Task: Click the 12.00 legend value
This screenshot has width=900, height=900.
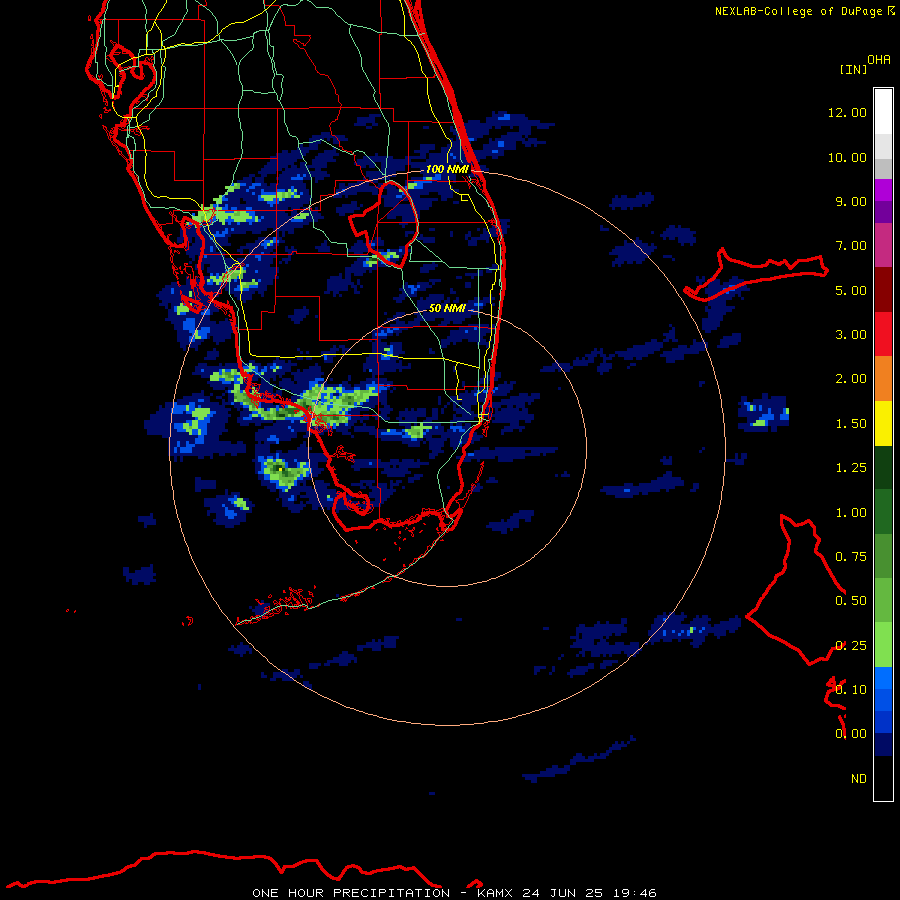Action: coord(847,112)
